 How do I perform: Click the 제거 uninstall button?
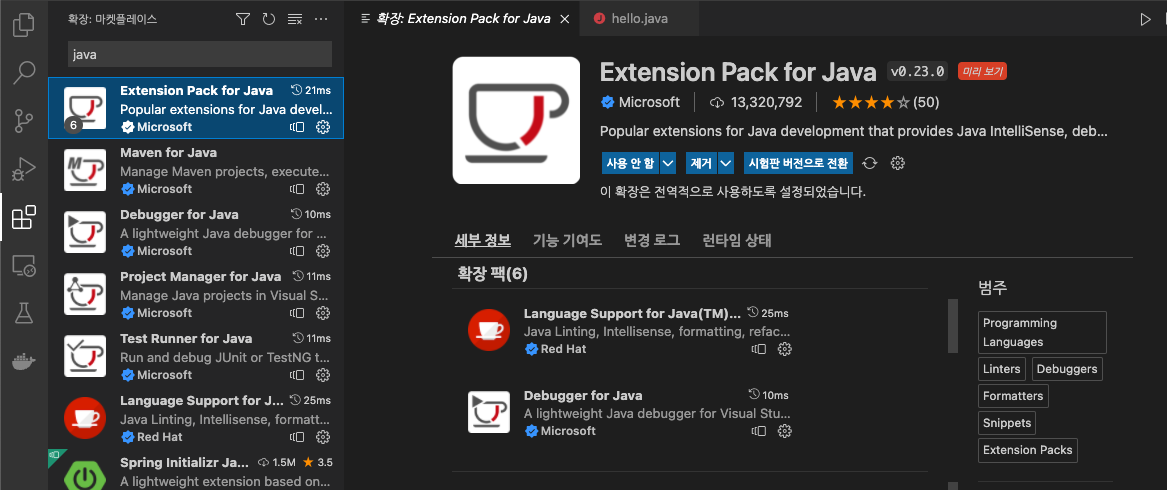click(701, 162)
